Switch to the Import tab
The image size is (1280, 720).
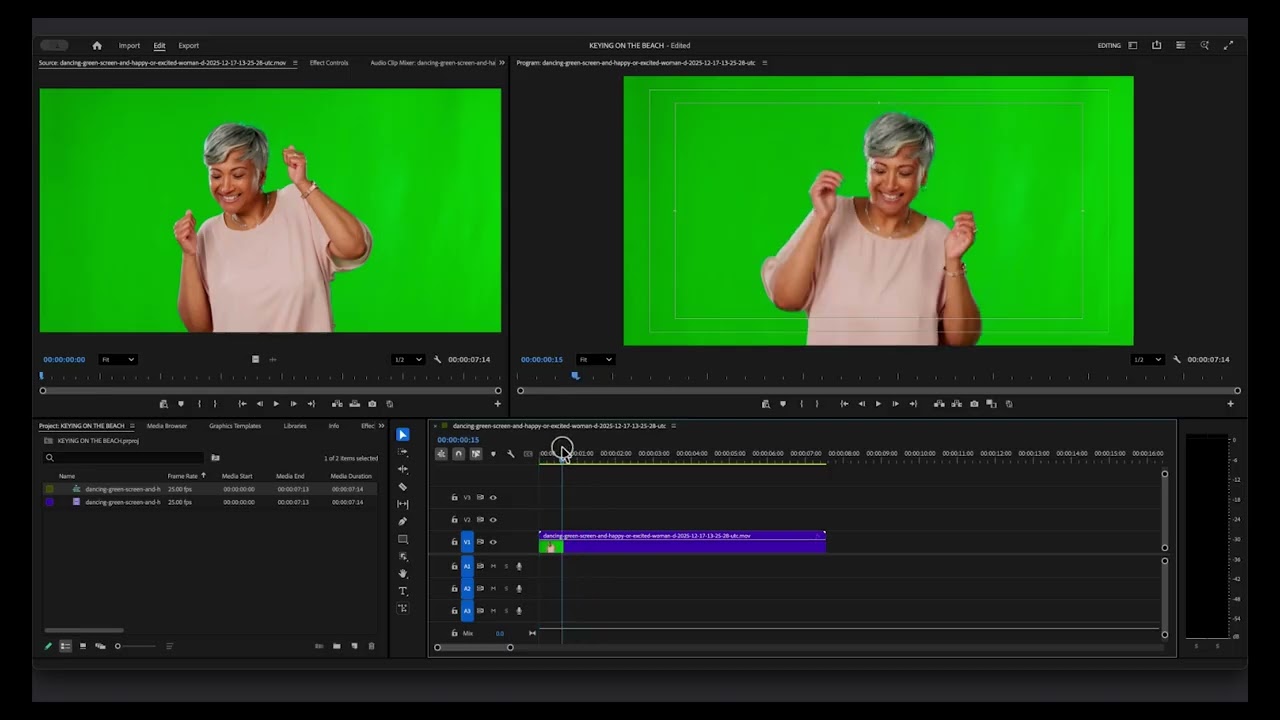tap(129, 45)
